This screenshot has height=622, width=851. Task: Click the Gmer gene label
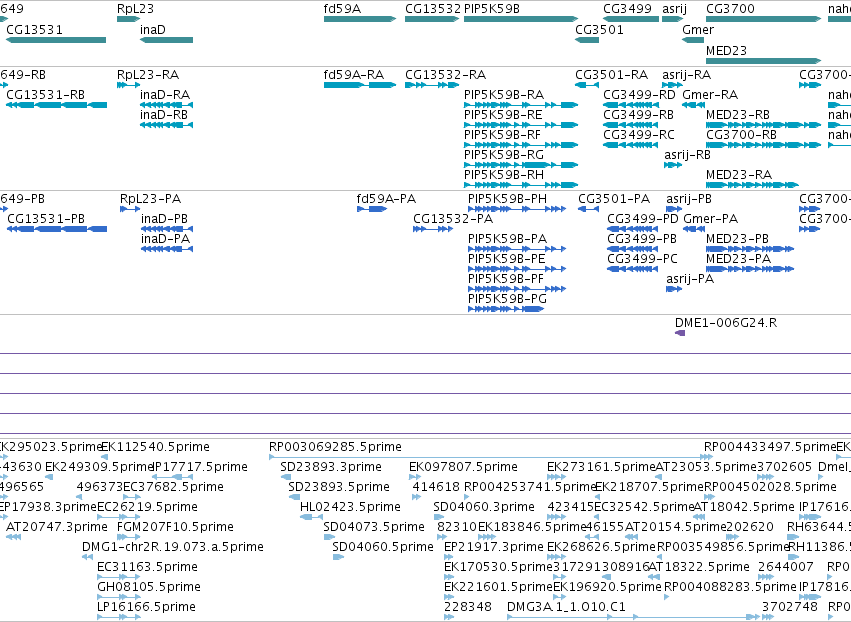698,29
